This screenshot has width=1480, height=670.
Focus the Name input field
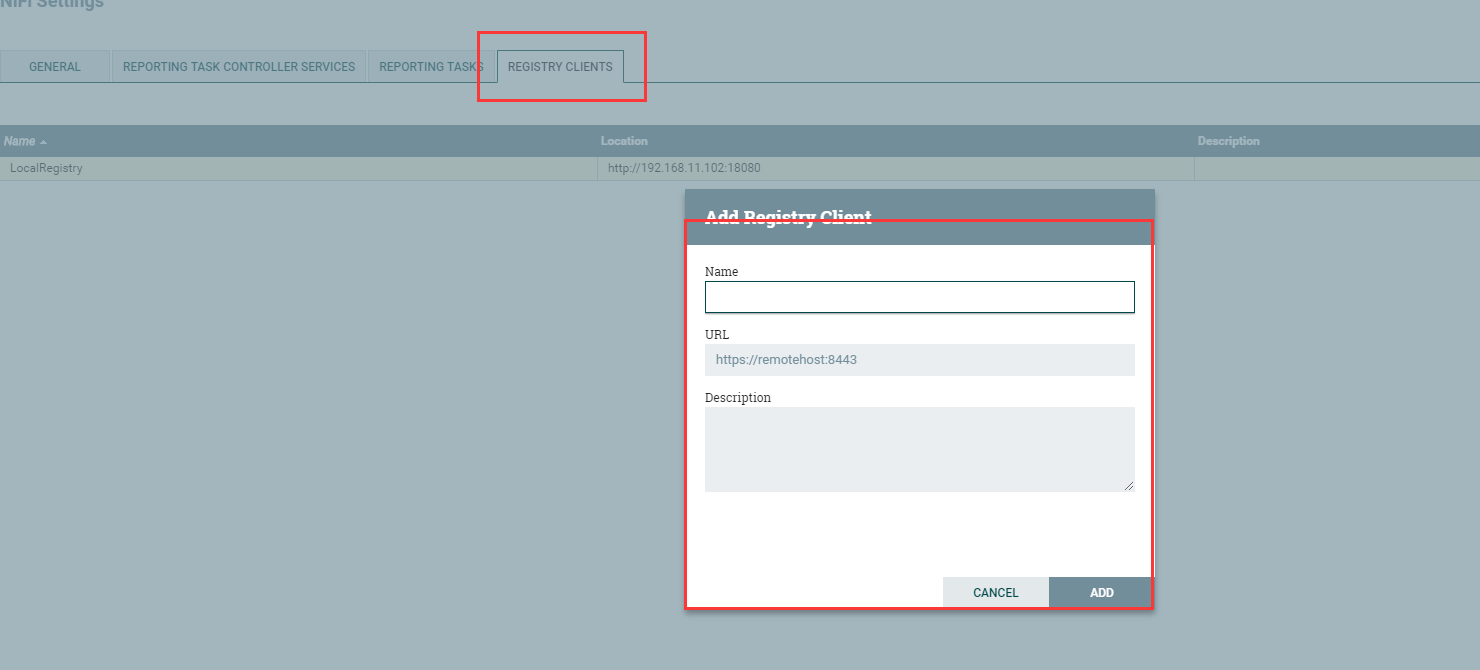coord(919,297)
